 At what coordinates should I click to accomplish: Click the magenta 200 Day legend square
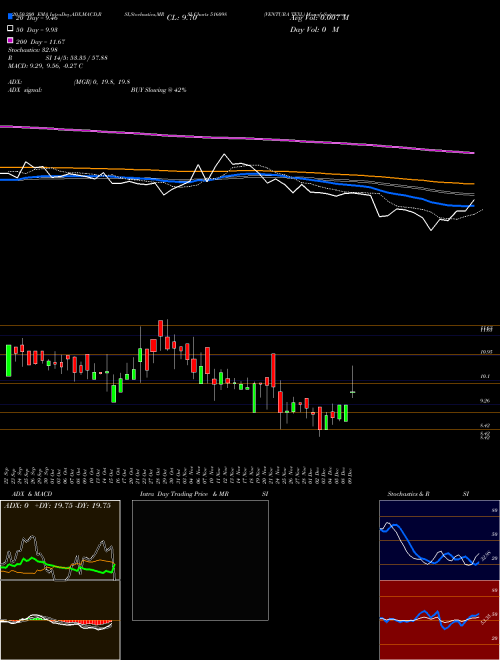10,41
